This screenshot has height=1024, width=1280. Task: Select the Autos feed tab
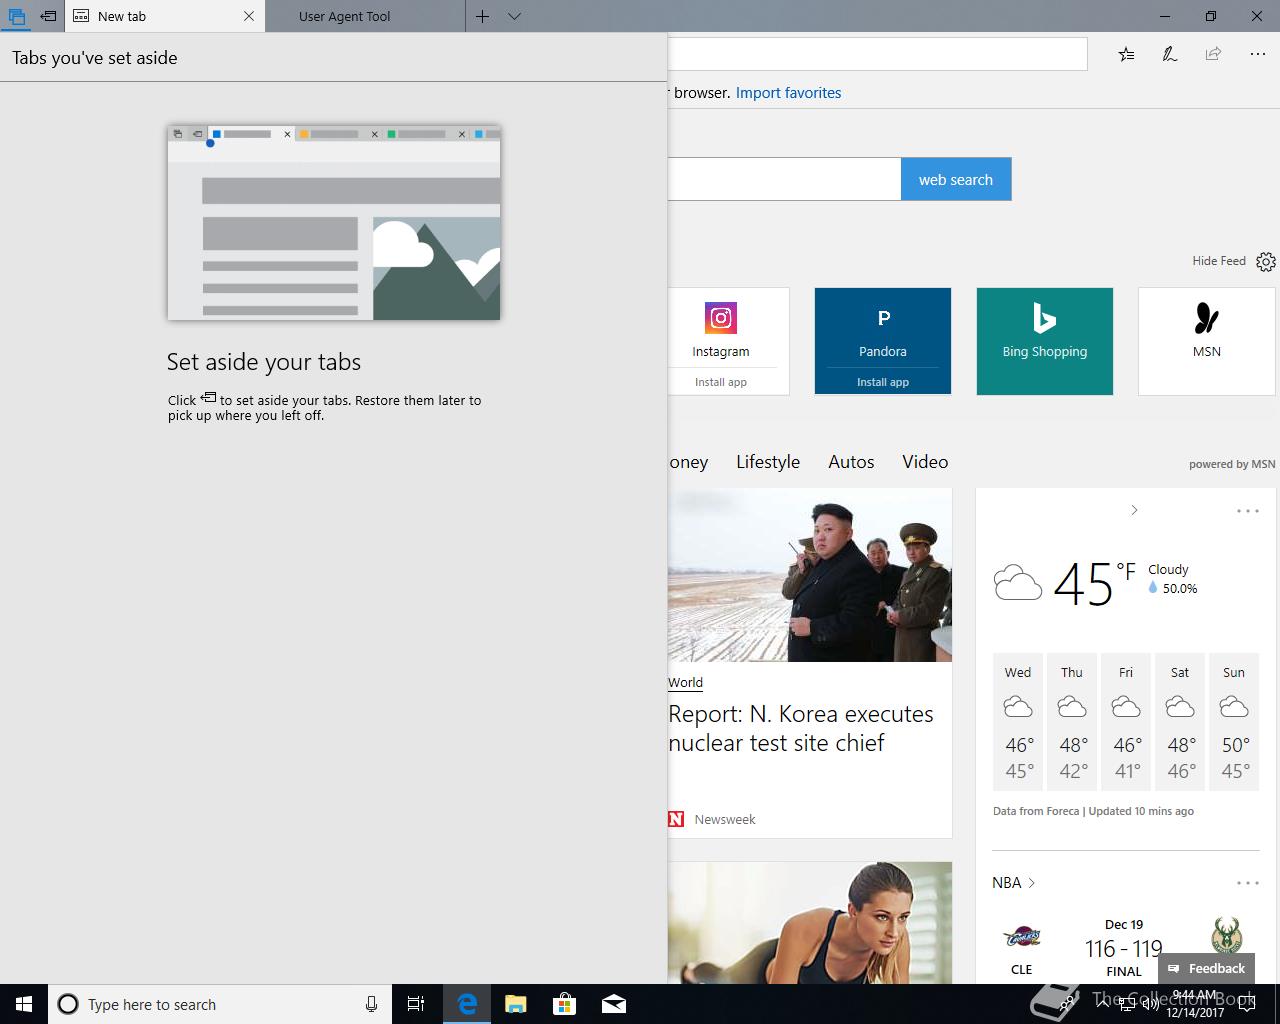click(x=851, y=462)
